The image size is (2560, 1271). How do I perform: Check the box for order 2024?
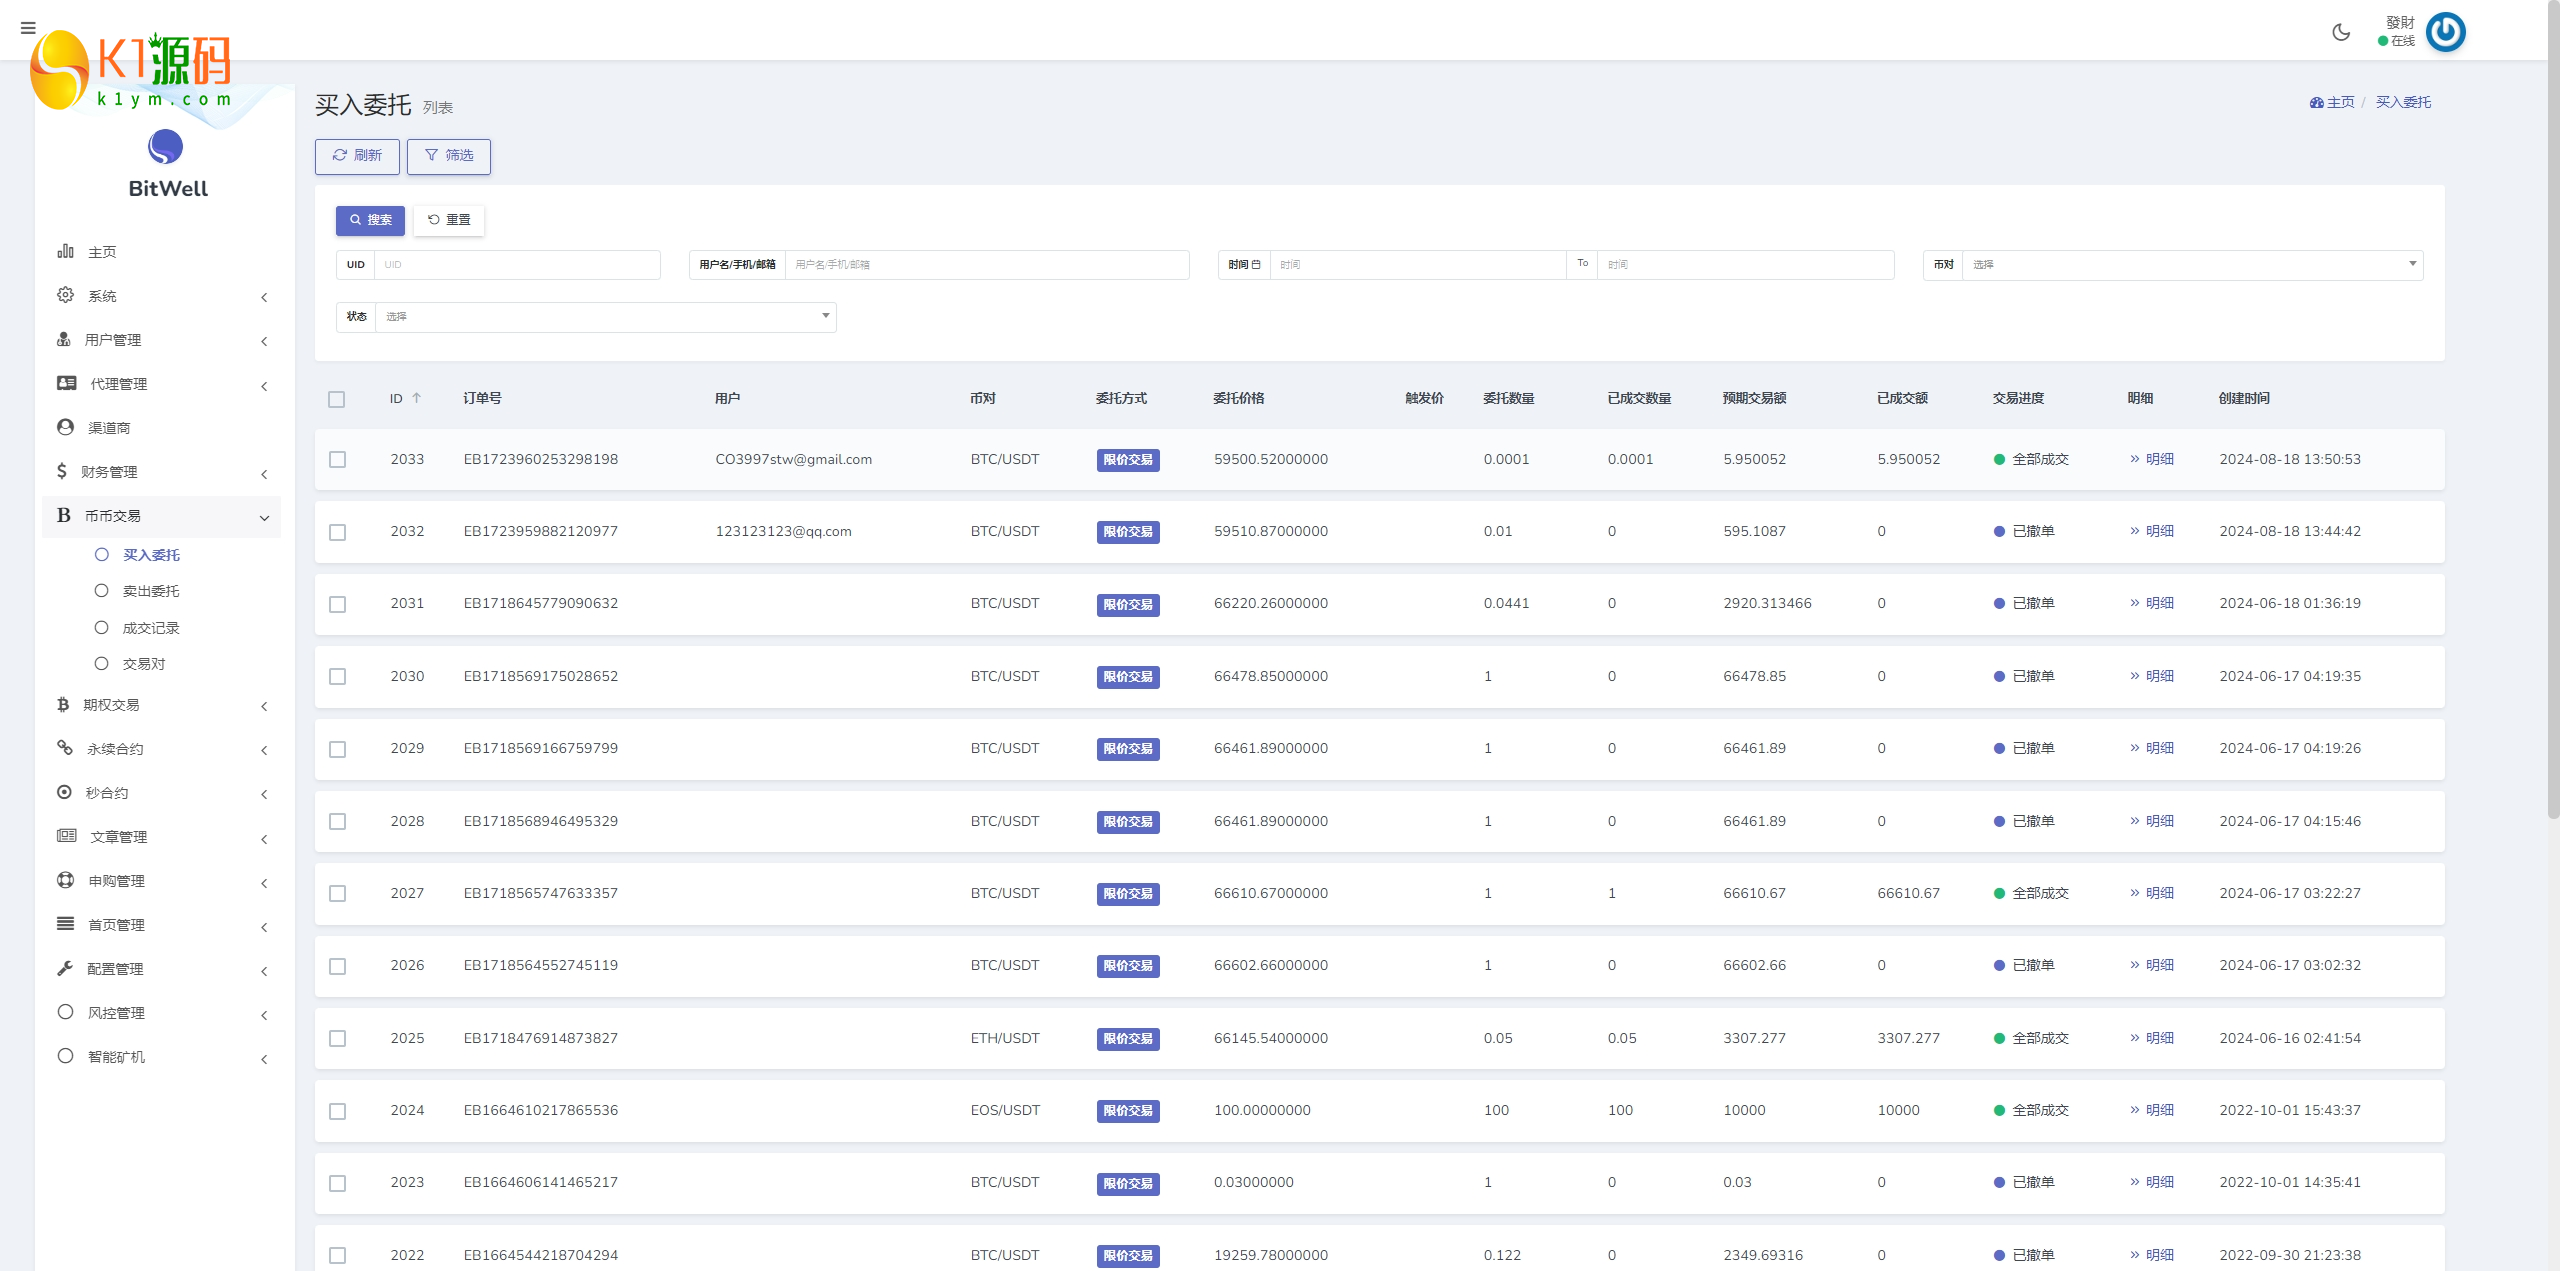338,1111
